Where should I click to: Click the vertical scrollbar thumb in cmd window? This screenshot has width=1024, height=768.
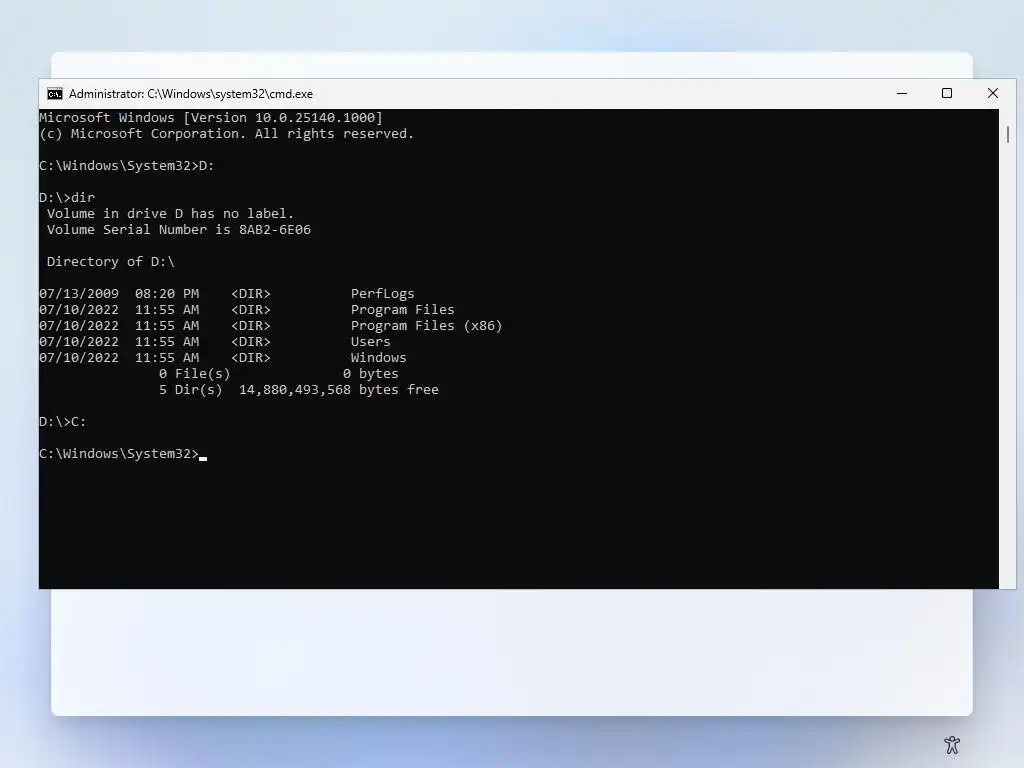[x=1008, y=134]
